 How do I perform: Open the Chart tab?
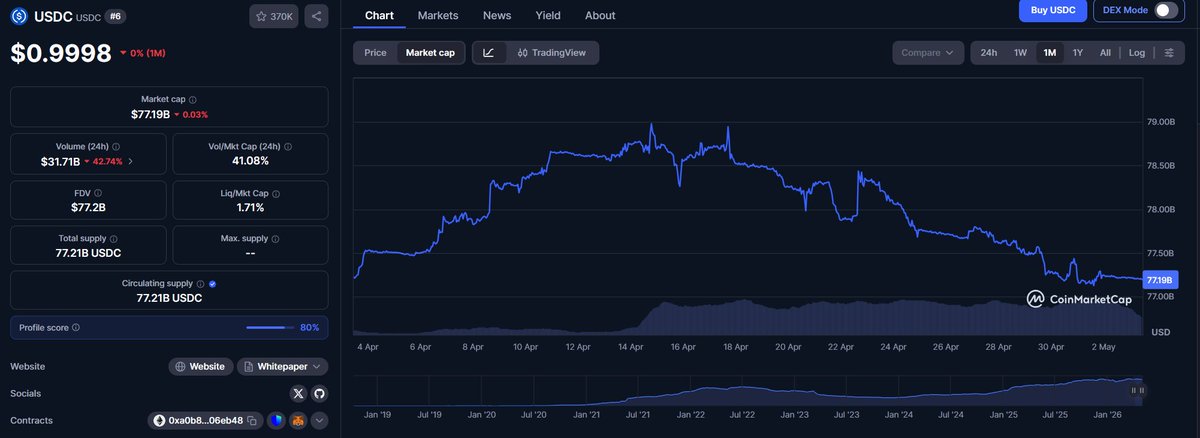379,15
